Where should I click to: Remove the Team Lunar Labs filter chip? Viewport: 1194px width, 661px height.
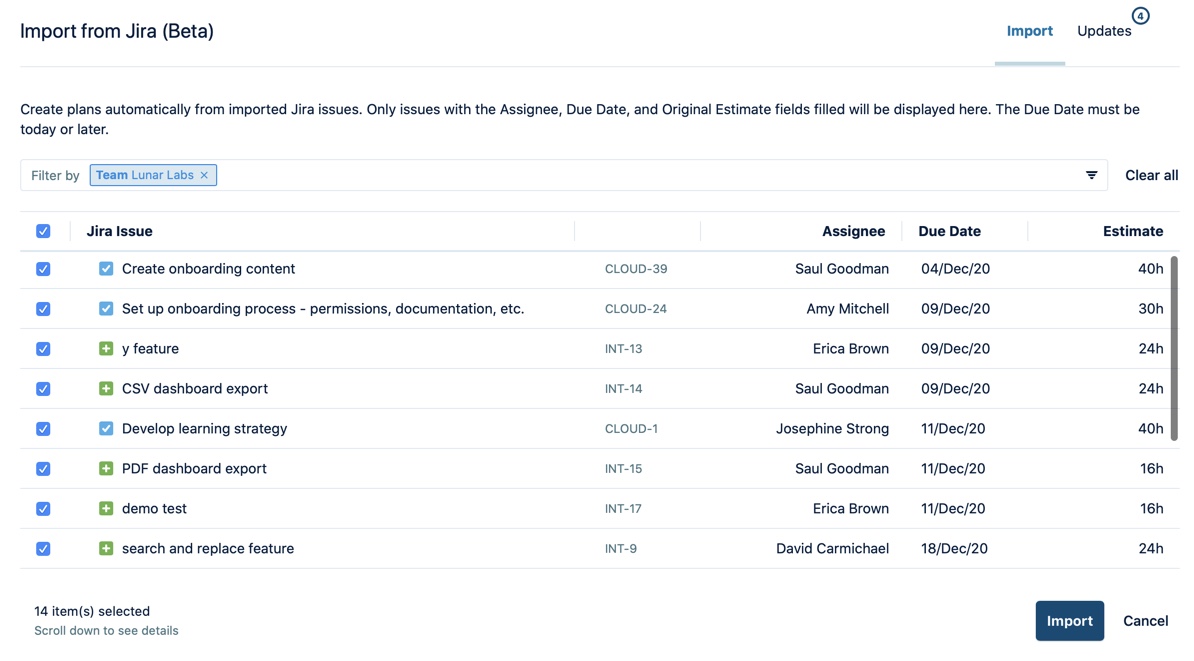(x=204, y=174)
